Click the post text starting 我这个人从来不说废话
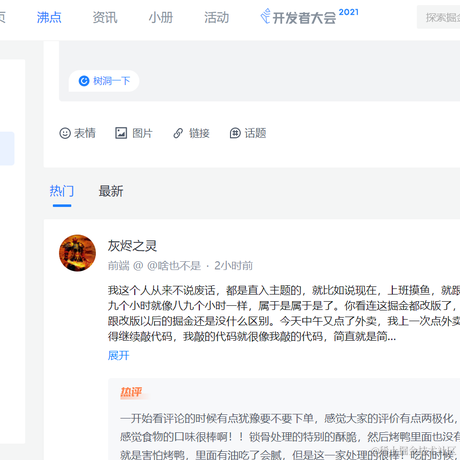Screen dimensions: 460x460 [x=284, y=313]
